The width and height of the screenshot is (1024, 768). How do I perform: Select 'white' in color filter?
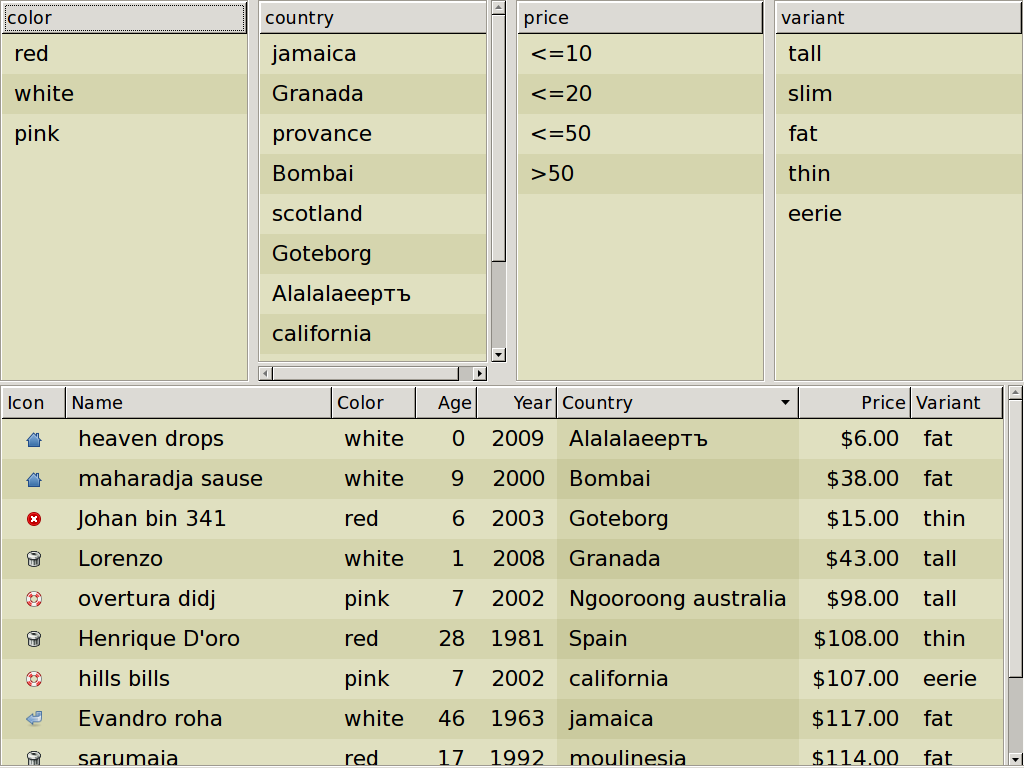click(x=124, y=93)
